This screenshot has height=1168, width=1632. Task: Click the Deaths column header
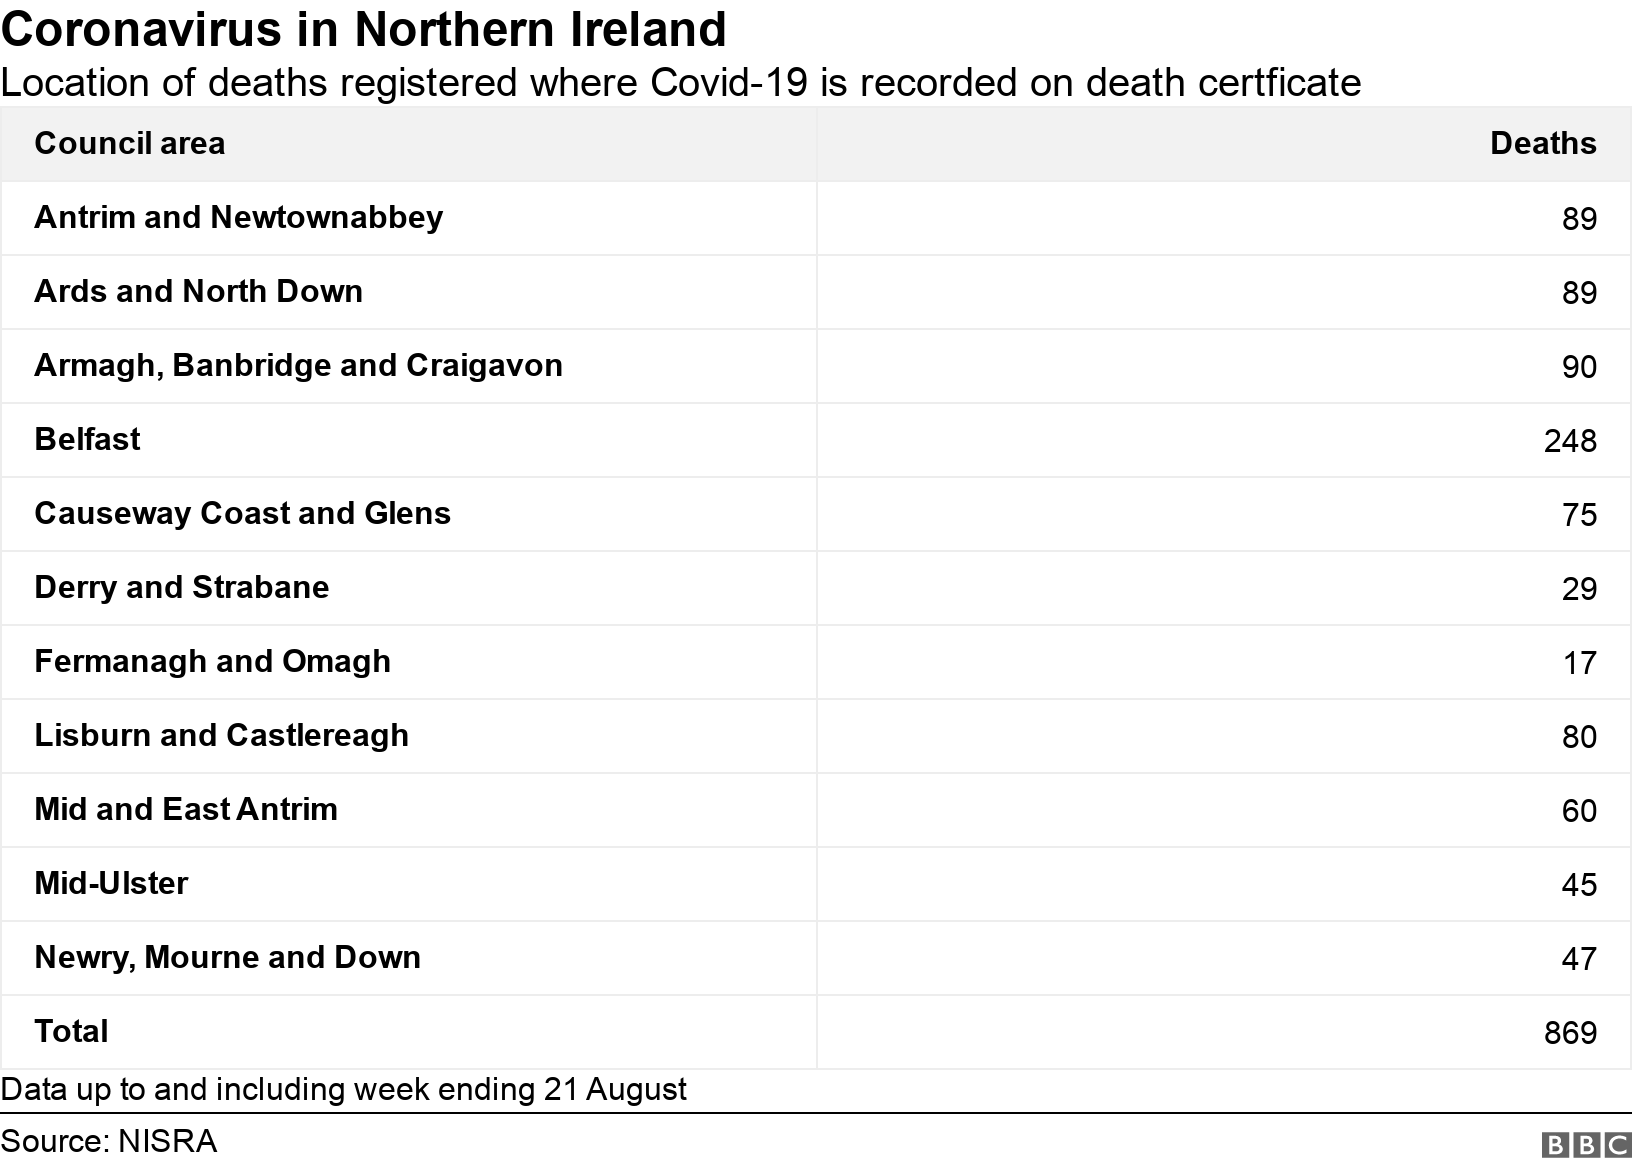click(1542, 144)
